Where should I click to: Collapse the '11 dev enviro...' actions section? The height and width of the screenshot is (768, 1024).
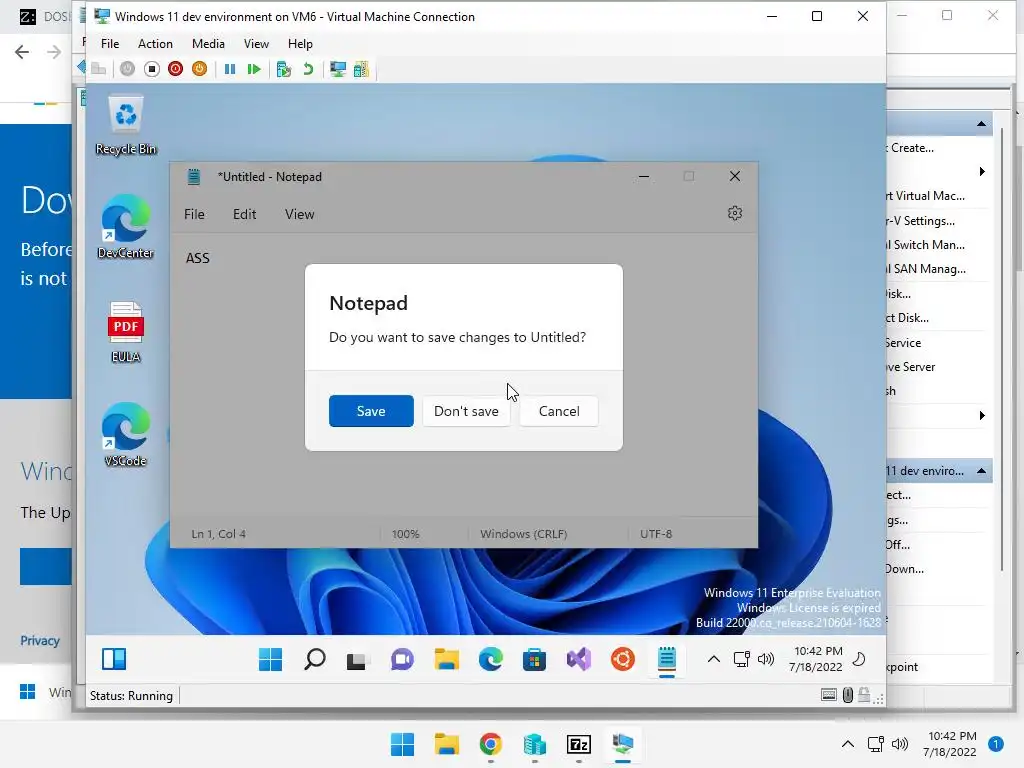981,471
